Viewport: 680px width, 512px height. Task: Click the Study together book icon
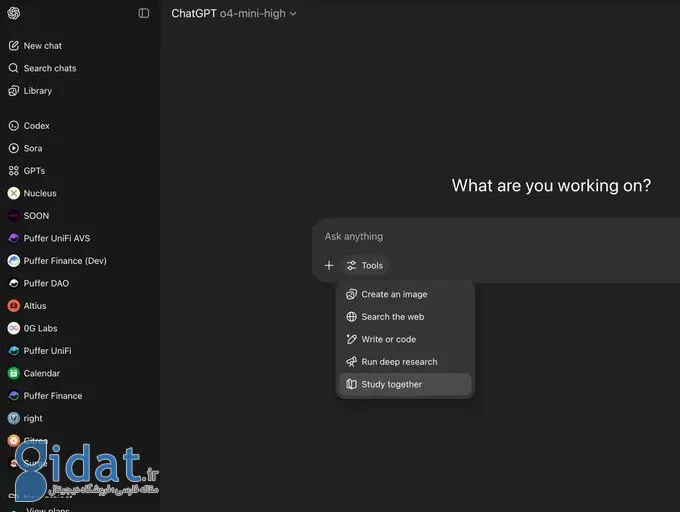[351, 385]
